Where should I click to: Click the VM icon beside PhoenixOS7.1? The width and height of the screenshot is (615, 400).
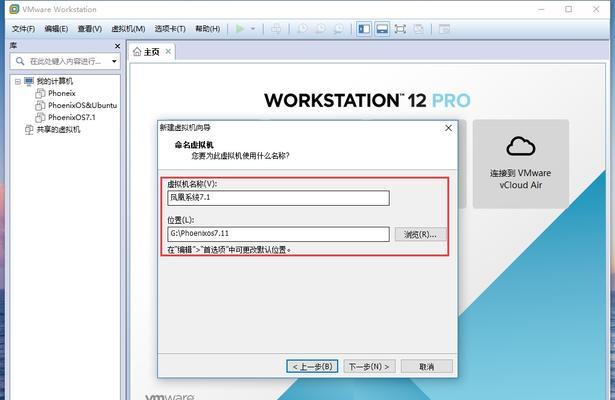40,117
